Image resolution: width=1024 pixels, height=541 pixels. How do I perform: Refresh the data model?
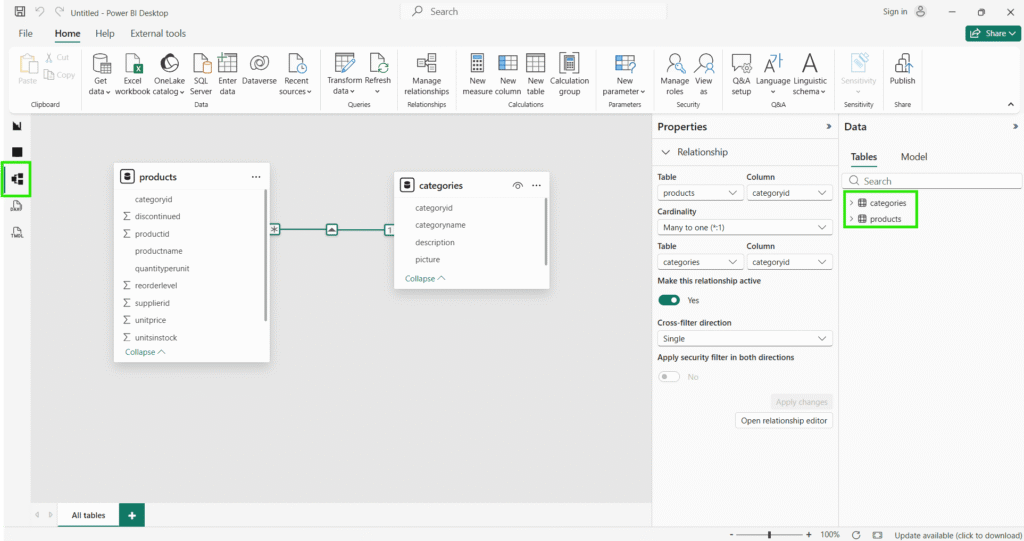point(377,74)
